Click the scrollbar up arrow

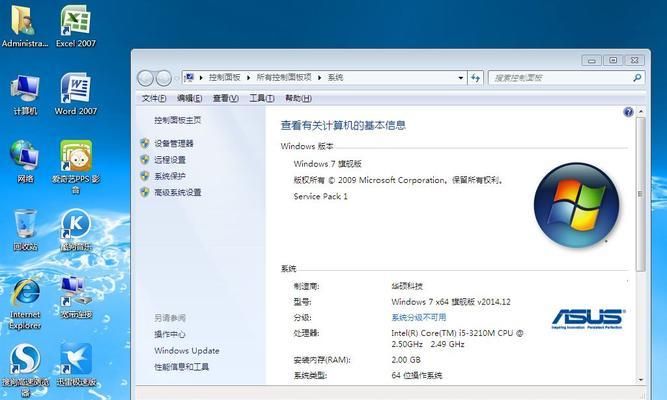tap(641, 111)
